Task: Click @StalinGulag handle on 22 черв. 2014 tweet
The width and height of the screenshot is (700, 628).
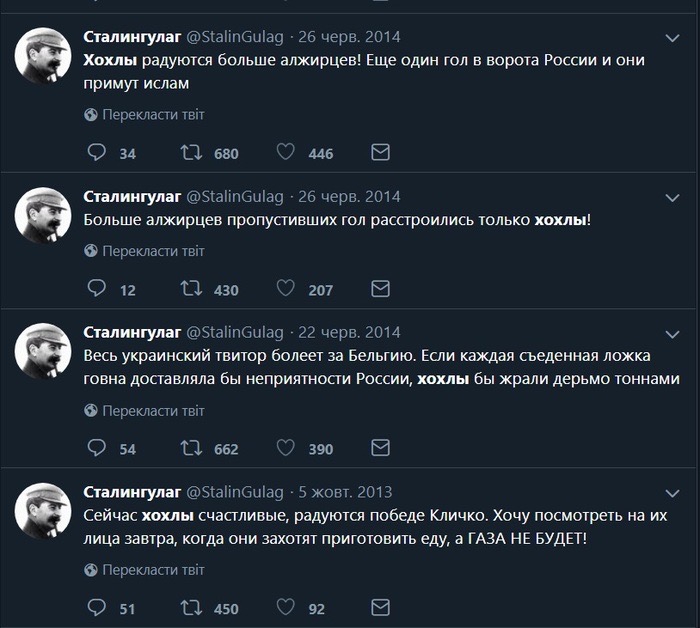Action: [x=235, y=332]
